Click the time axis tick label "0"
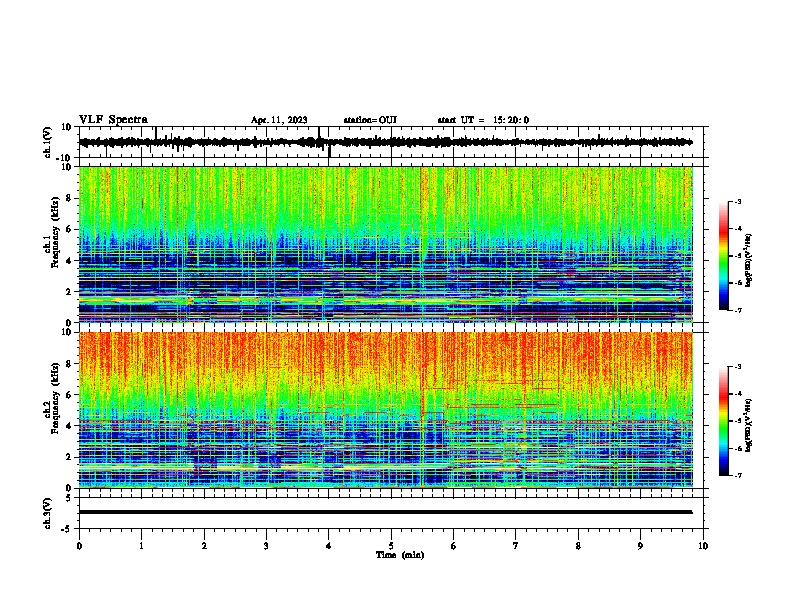 (x=79, y=546)
